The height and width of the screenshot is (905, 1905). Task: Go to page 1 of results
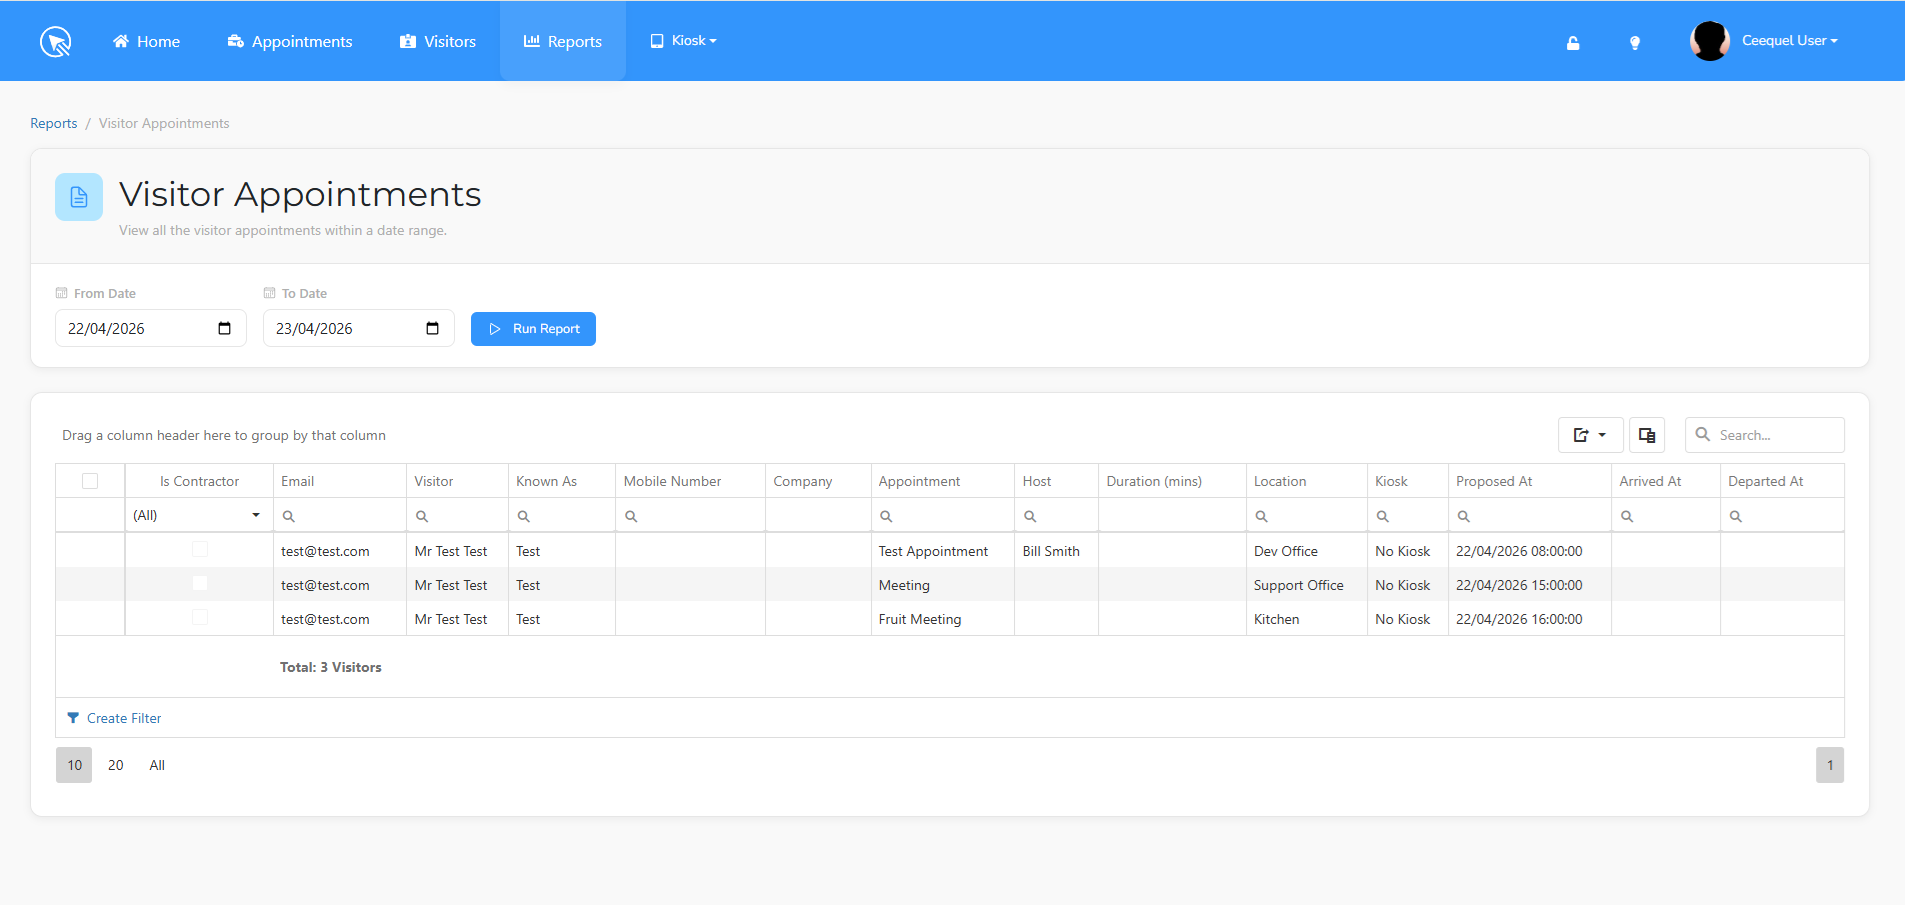click(x=1830, y=765)
